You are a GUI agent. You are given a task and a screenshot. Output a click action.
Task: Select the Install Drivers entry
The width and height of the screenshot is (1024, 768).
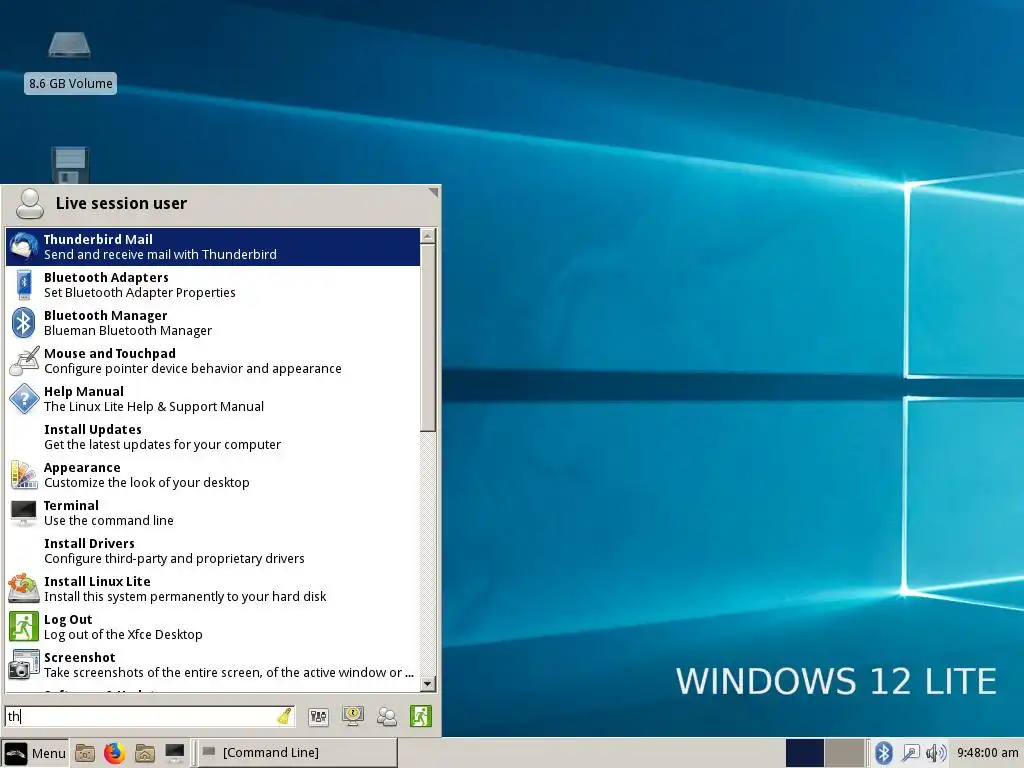tap(213, 551)
